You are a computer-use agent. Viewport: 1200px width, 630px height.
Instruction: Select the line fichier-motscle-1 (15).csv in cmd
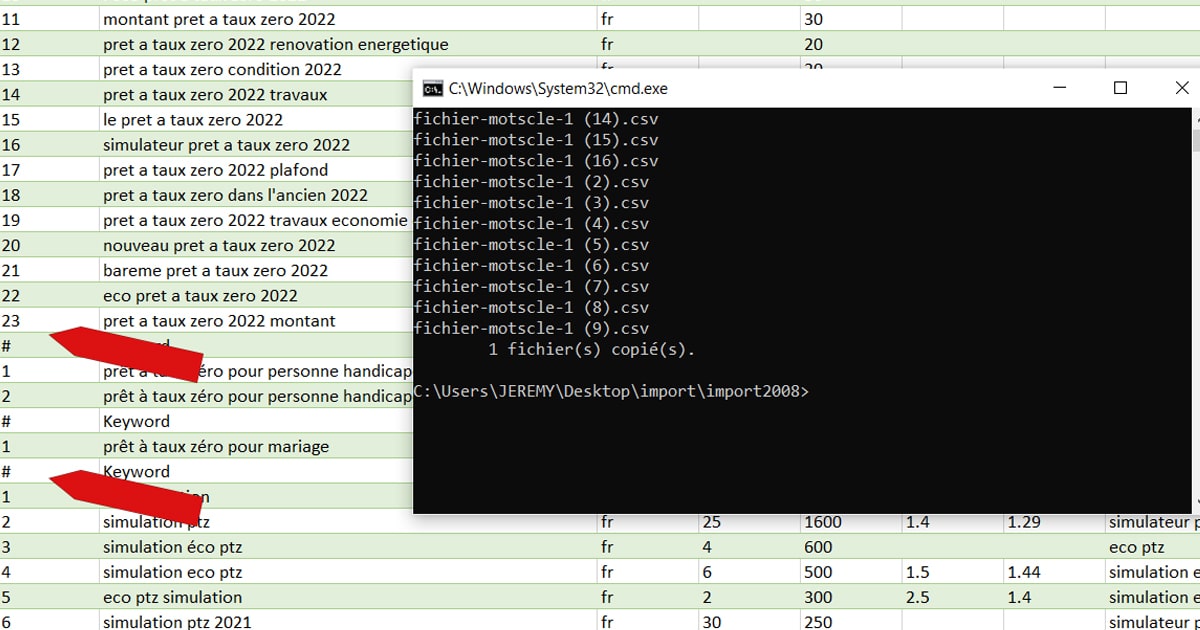point(536,140)
